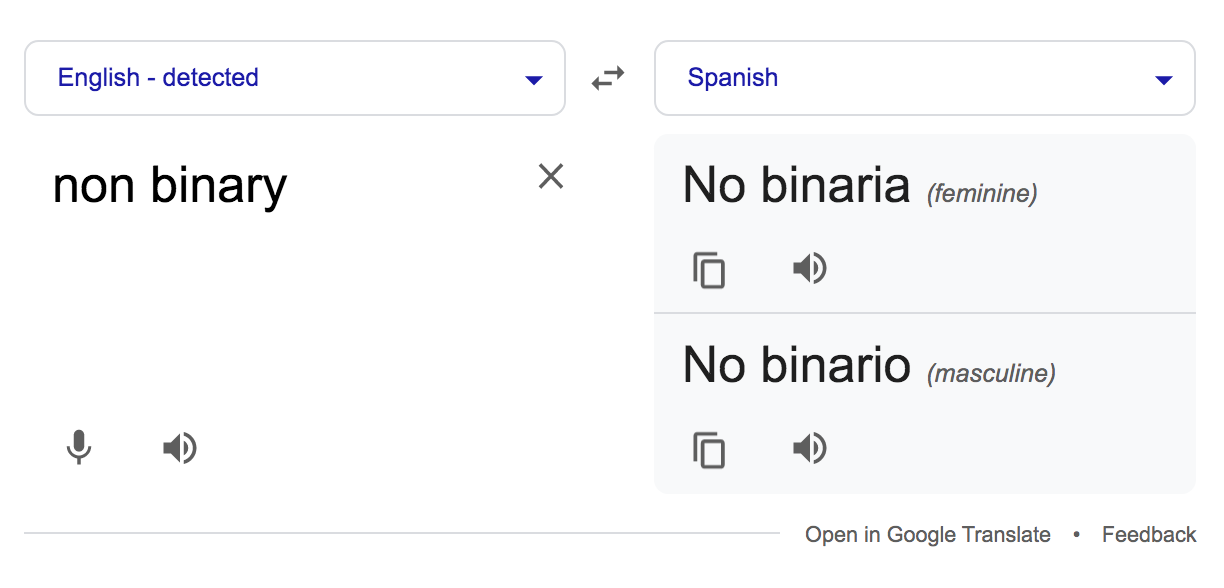Expand the Spanish target language arrow
Screen dimensions: 1224x588
[1163, 80]
